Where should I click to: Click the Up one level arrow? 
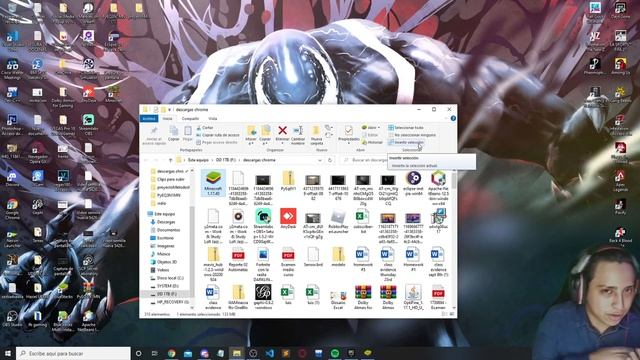(x=170, y=160)
